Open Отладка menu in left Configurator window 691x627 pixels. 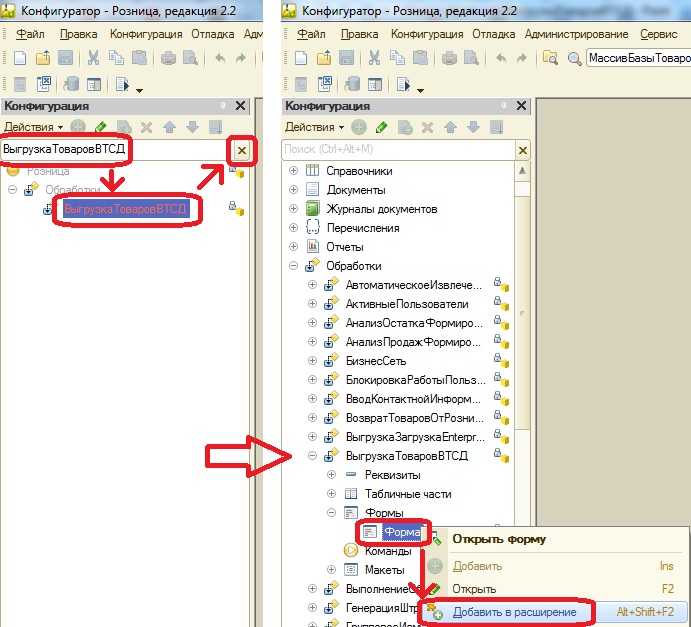[x=212, y=34]
